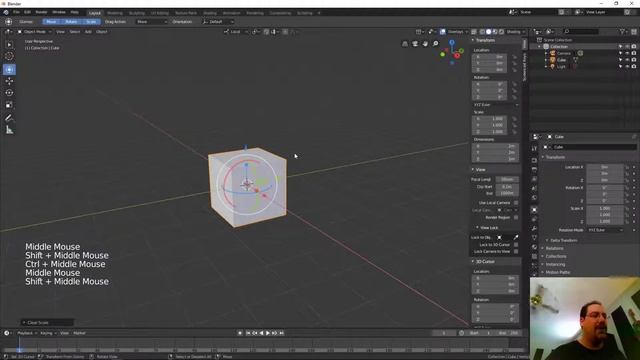Select the Annotate pencil tool
640x360 pixels.
click(x=9, y=118)
